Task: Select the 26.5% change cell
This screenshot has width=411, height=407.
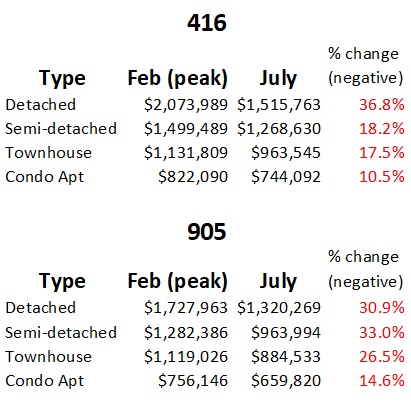Action: tap(382, 357)
